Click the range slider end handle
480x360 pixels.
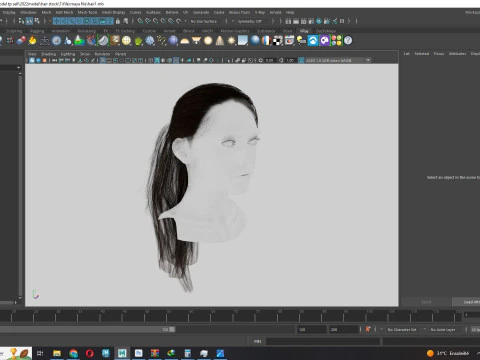(x=172, y=329)
